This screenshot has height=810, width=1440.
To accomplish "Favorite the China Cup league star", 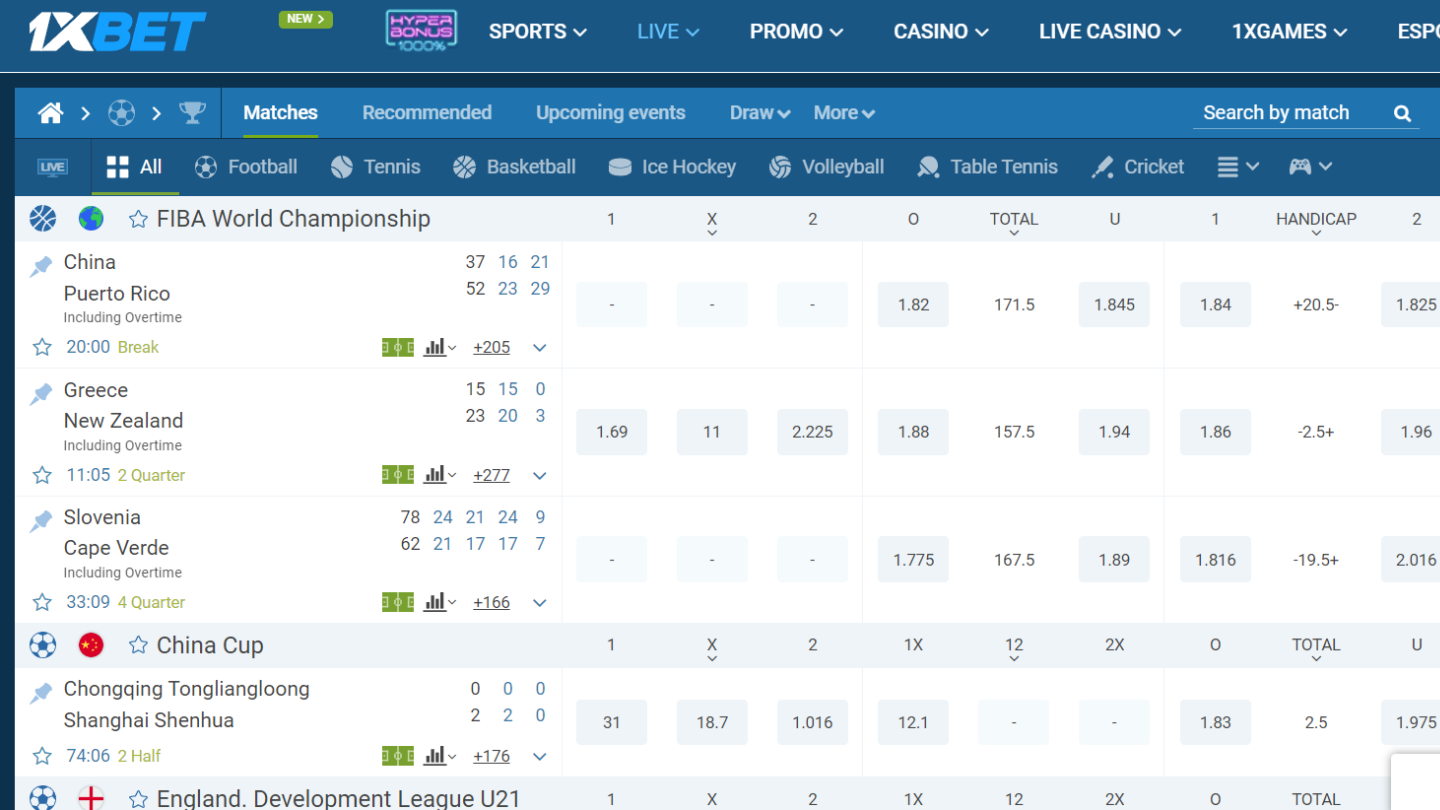I will tap(139, 646).
